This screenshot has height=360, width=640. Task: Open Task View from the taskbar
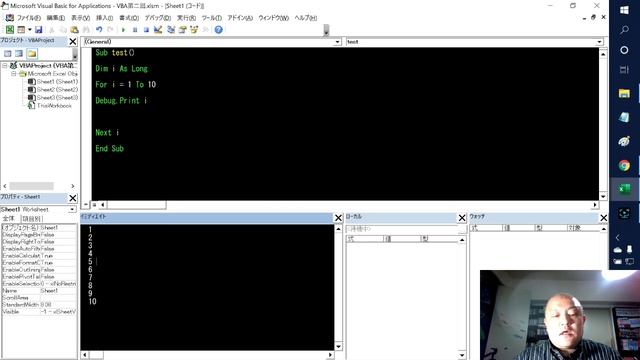point(624,70)
